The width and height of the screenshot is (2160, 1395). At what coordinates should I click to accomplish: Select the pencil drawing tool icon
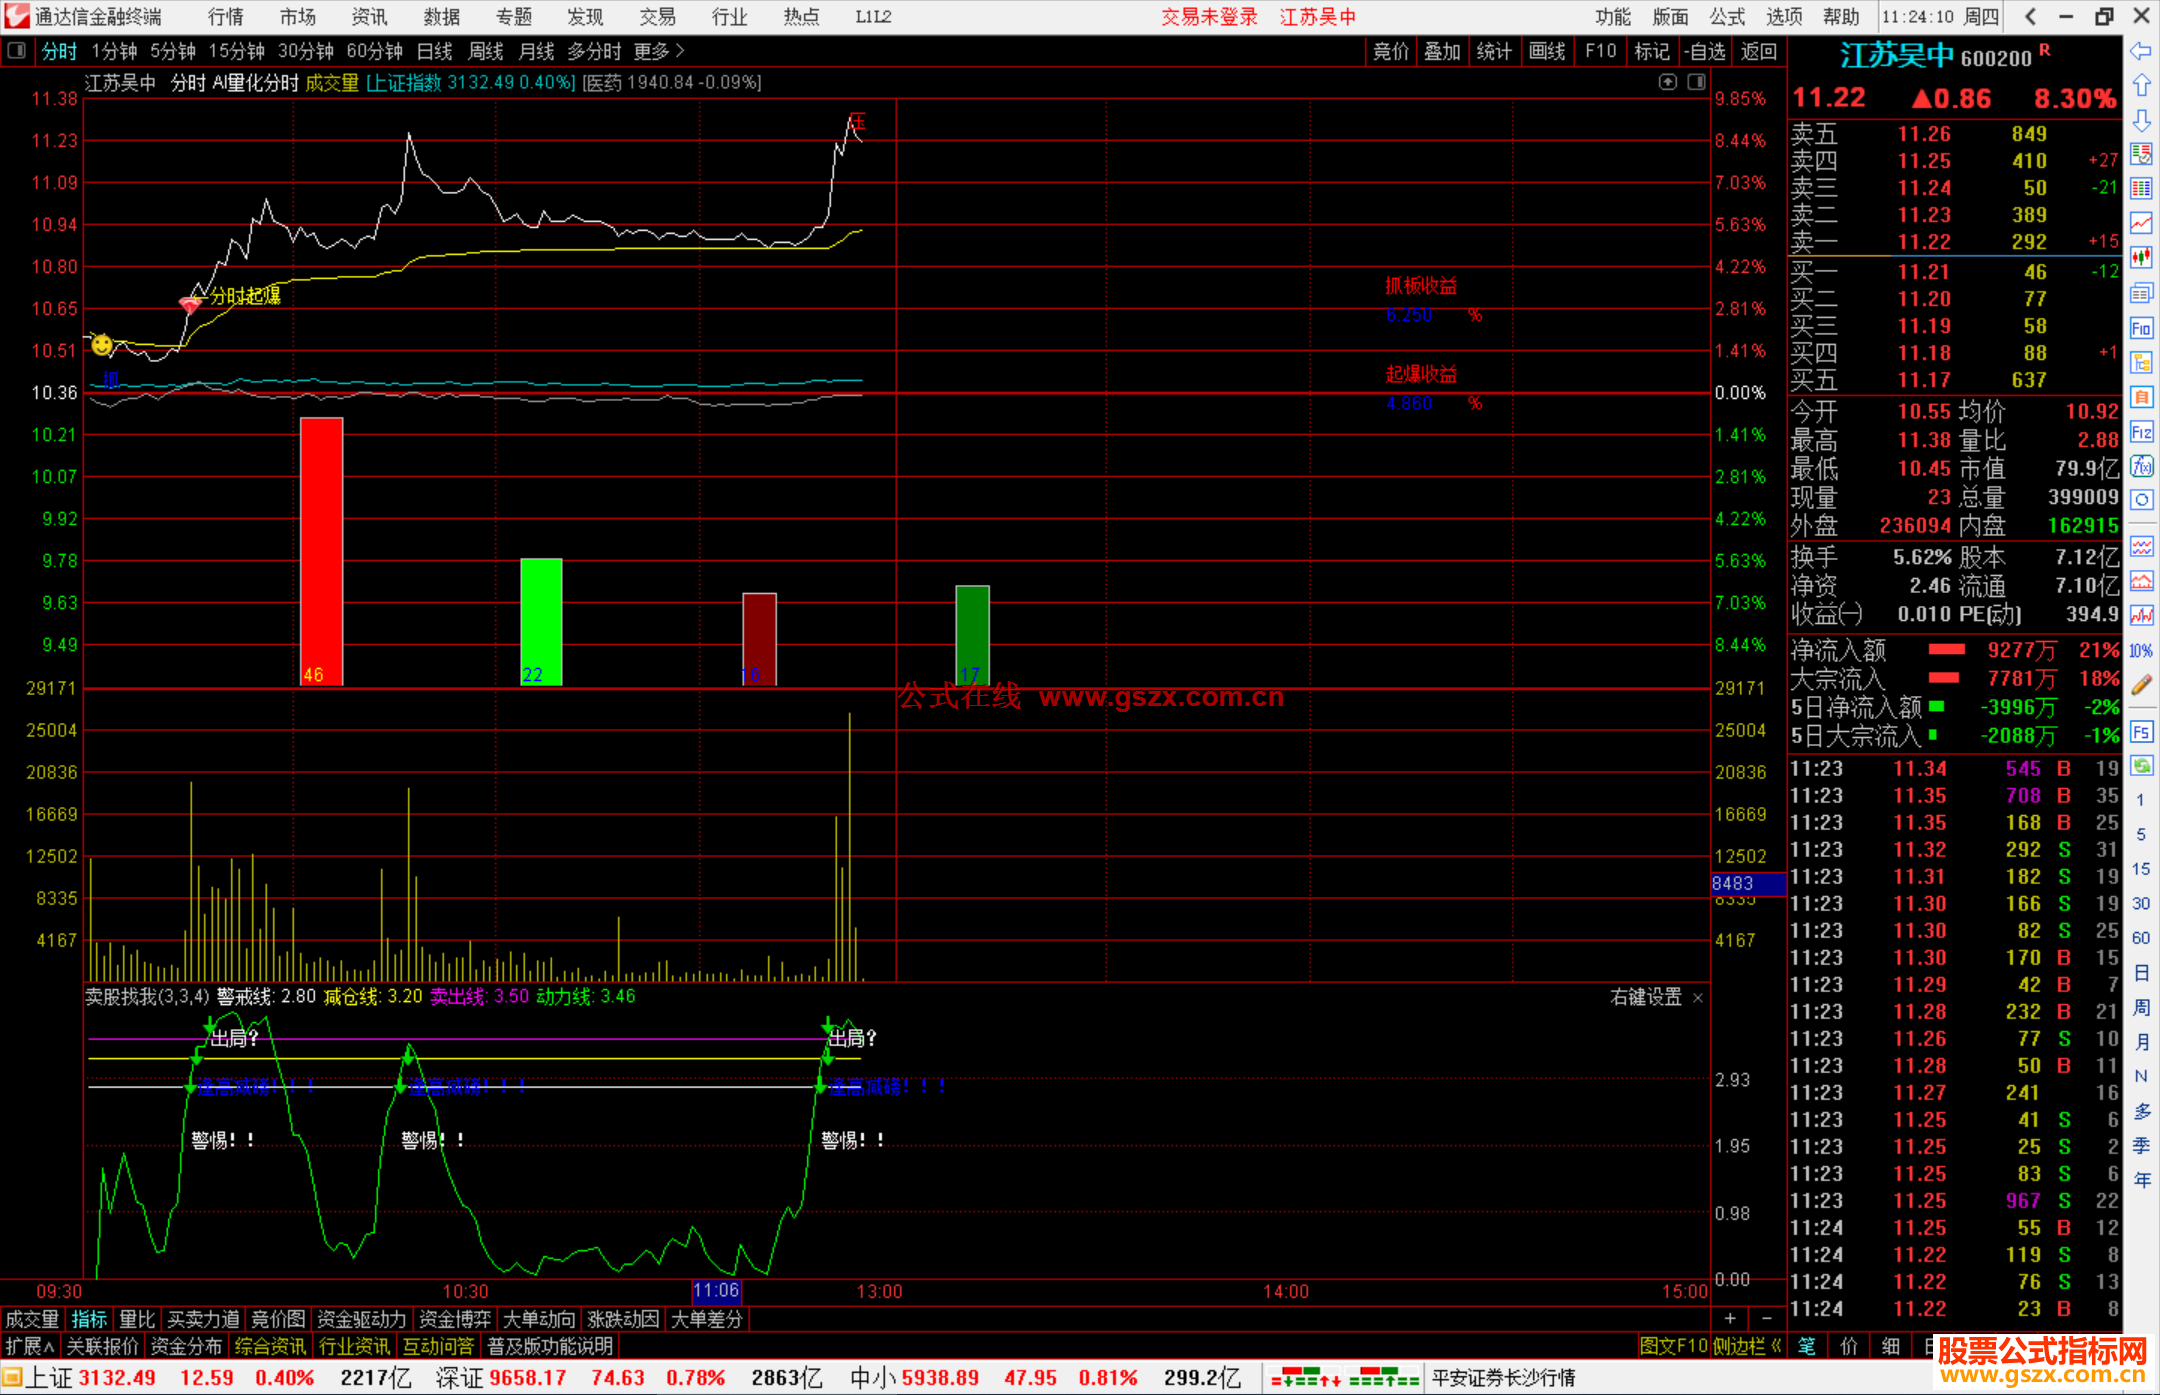[x=2141, y=685]
